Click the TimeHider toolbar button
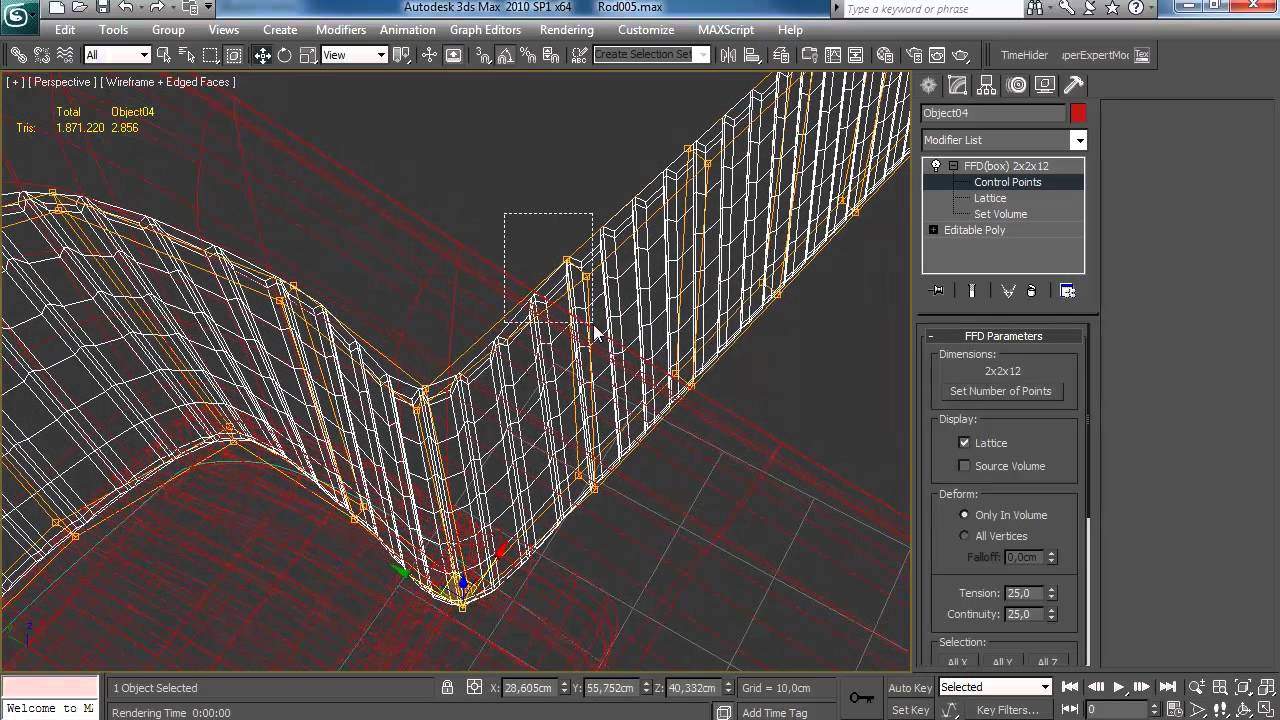This screenshot has height=720, width=1280. 1024,55
